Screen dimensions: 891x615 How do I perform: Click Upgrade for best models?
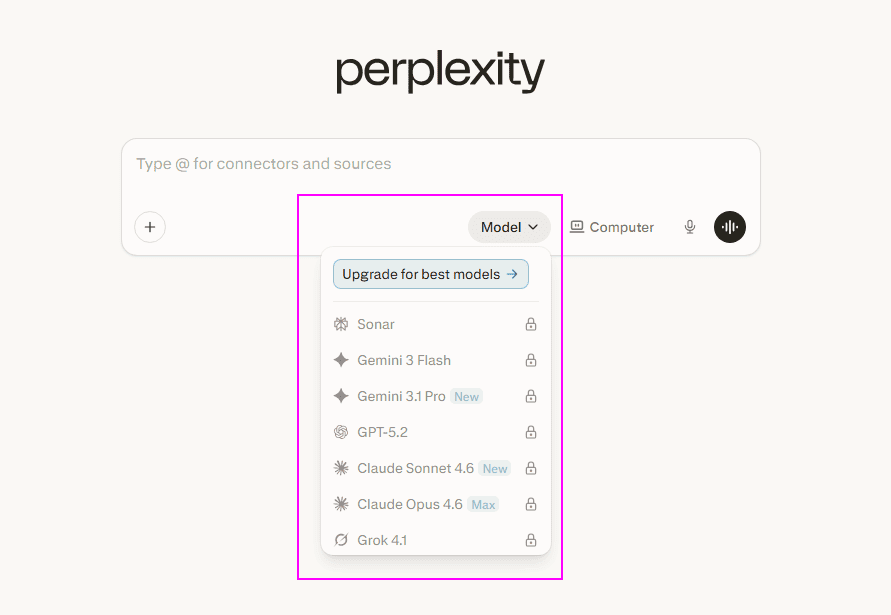click(x=430, y=273)
